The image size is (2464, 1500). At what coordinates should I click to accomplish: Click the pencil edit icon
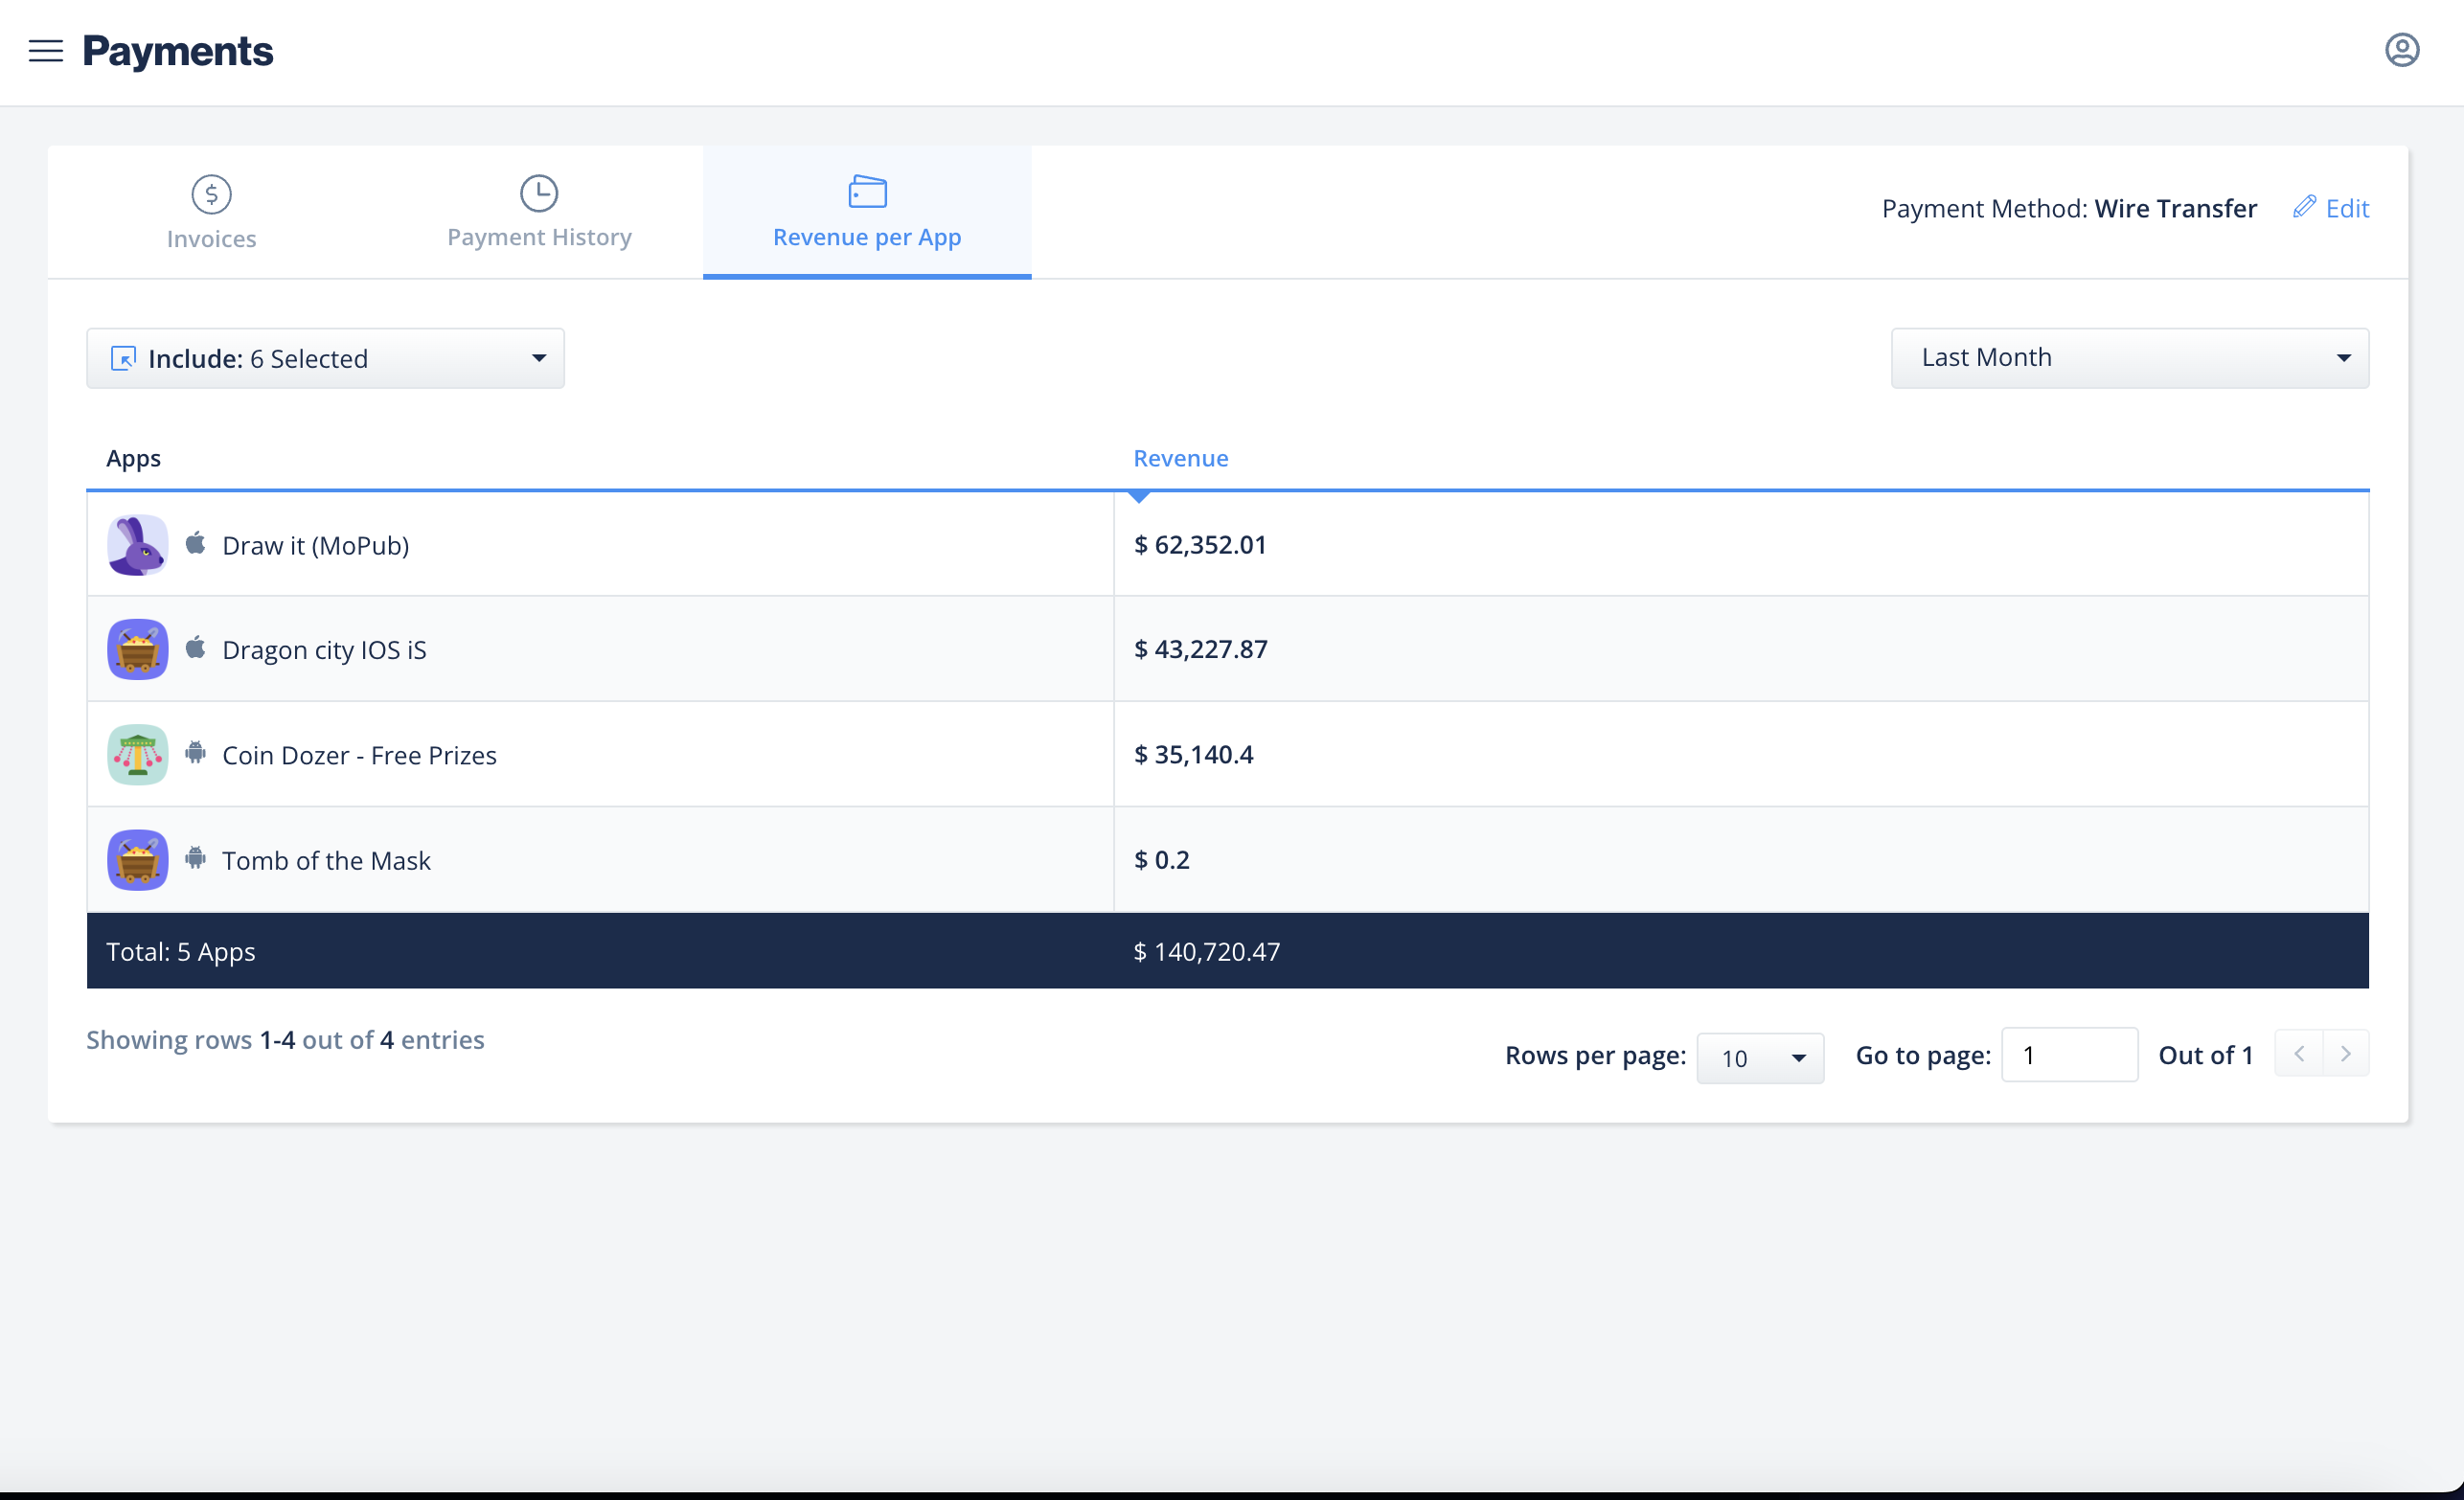[x=2304, y=207]
